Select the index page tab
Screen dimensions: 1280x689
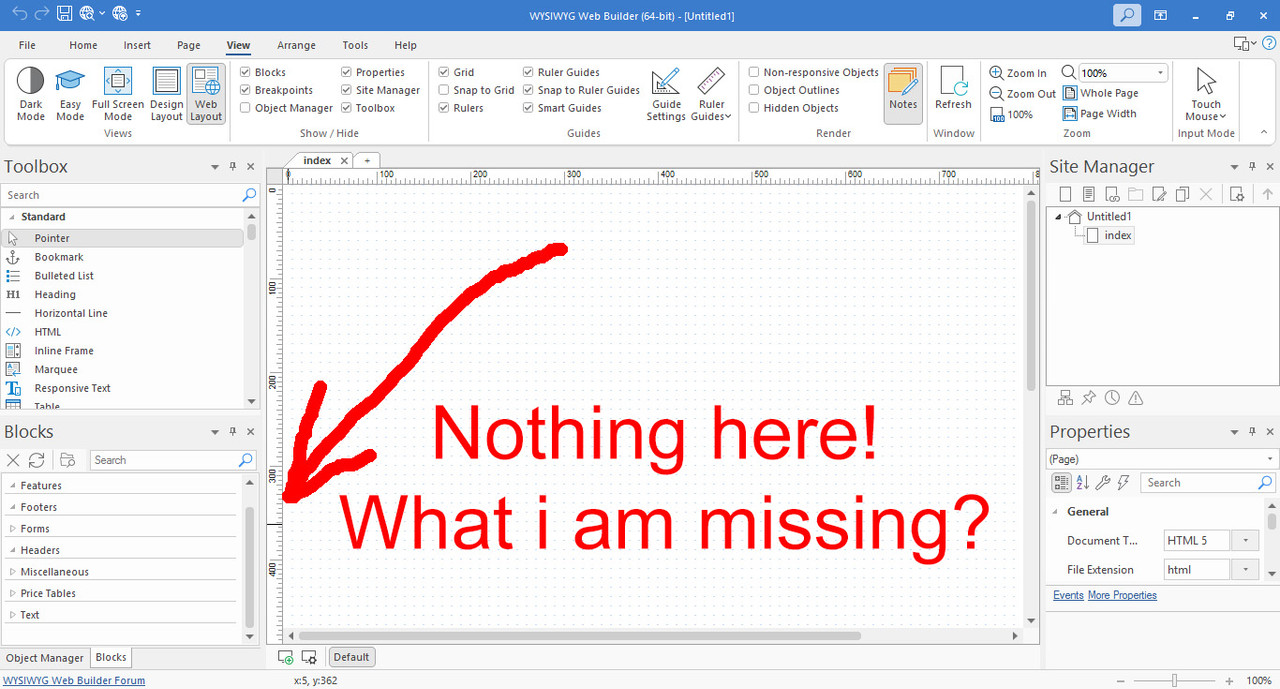(x=317, y=160)
